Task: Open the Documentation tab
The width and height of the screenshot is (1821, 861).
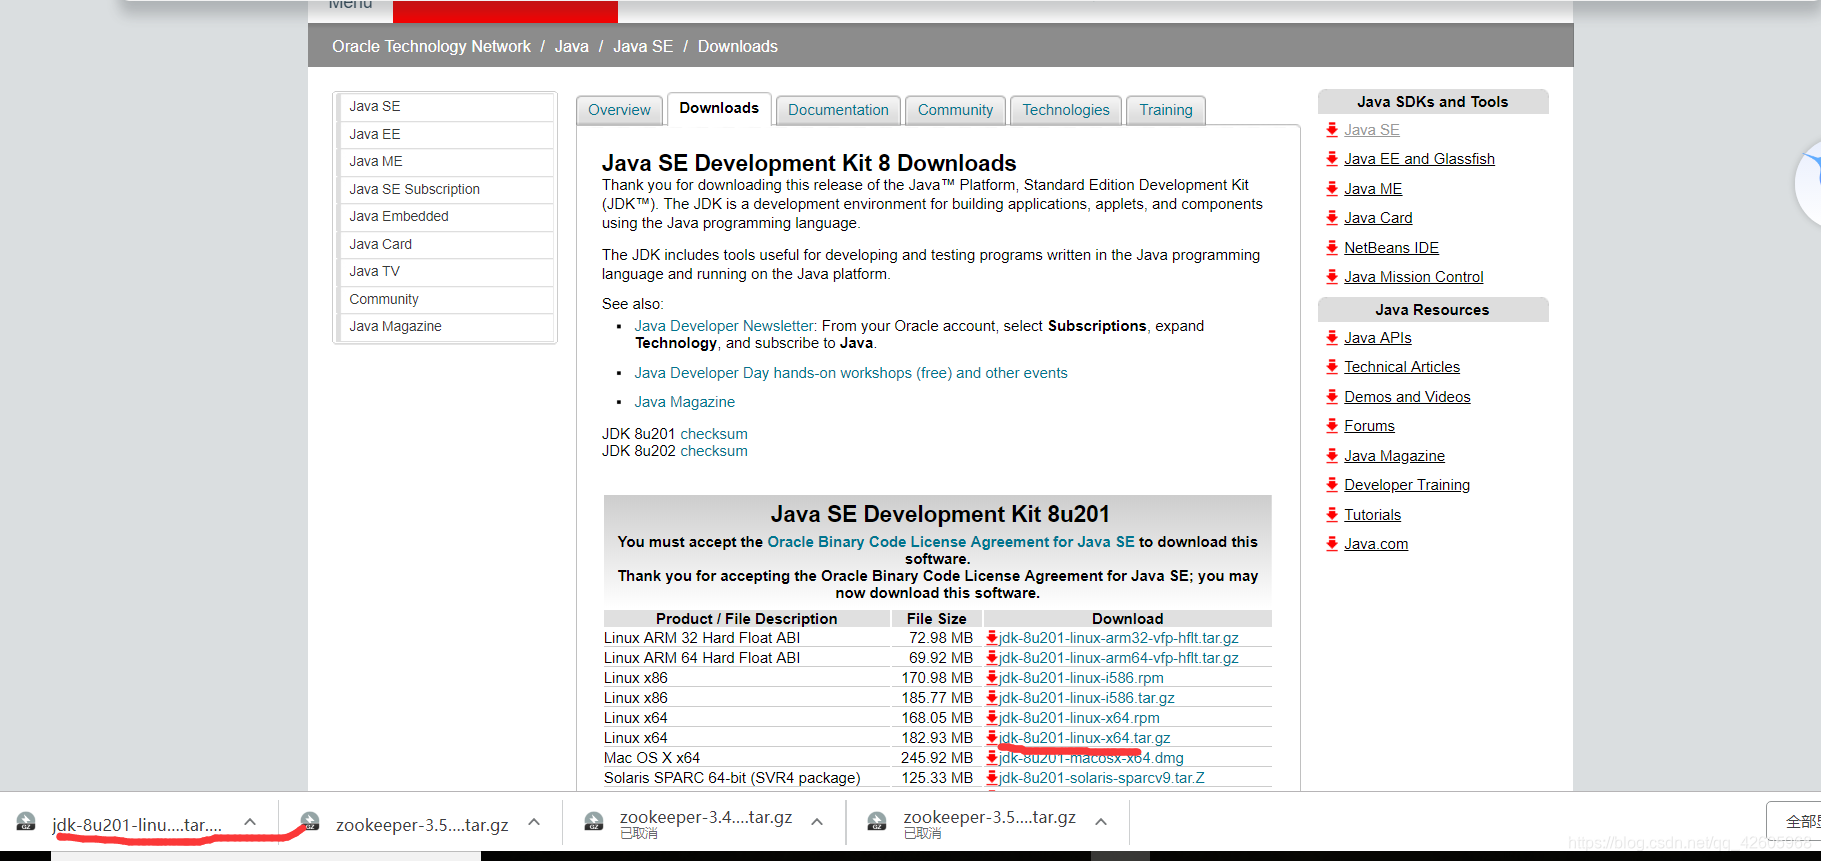Action: (838, 110)
